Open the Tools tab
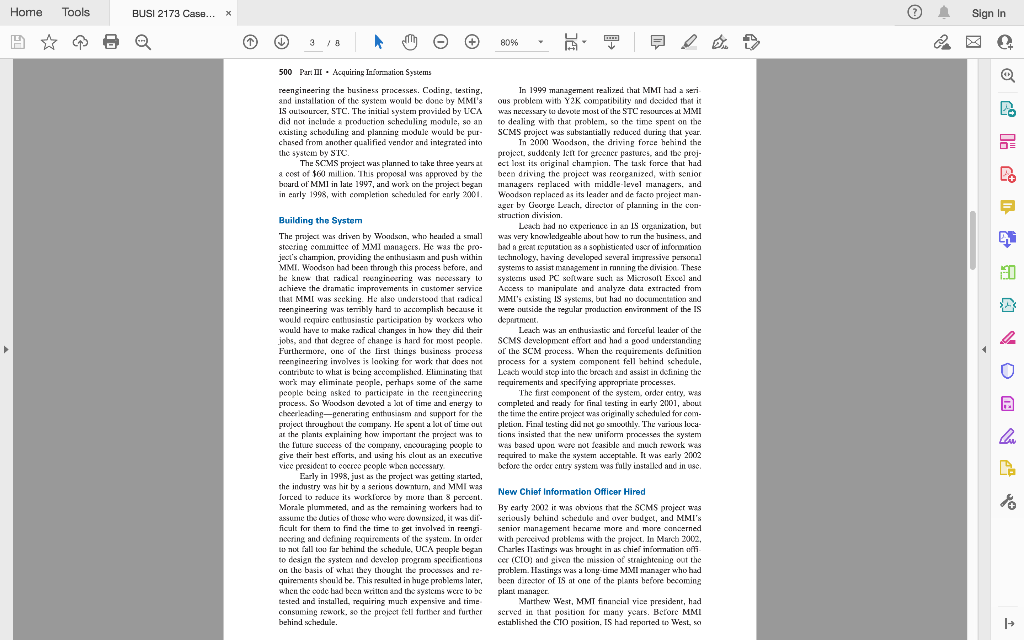This screenshot has width=1024, height=640. 76,13
